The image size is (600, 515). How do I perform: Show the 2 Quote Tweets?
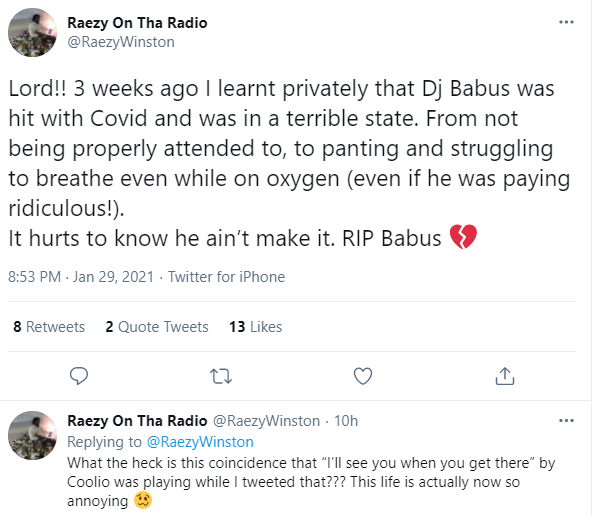[157, 327]
